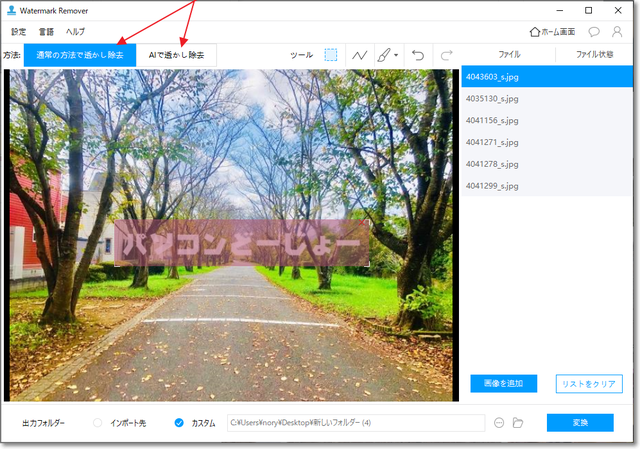Select the インポート先 radio option
Screen dimensions: 640x449
point(98,423)
